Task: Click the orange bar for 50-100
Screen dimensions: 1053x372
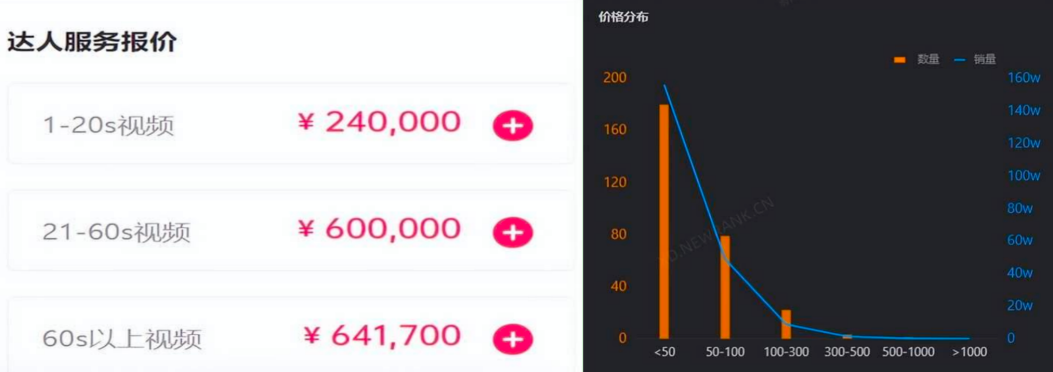Action: (725, 287)
